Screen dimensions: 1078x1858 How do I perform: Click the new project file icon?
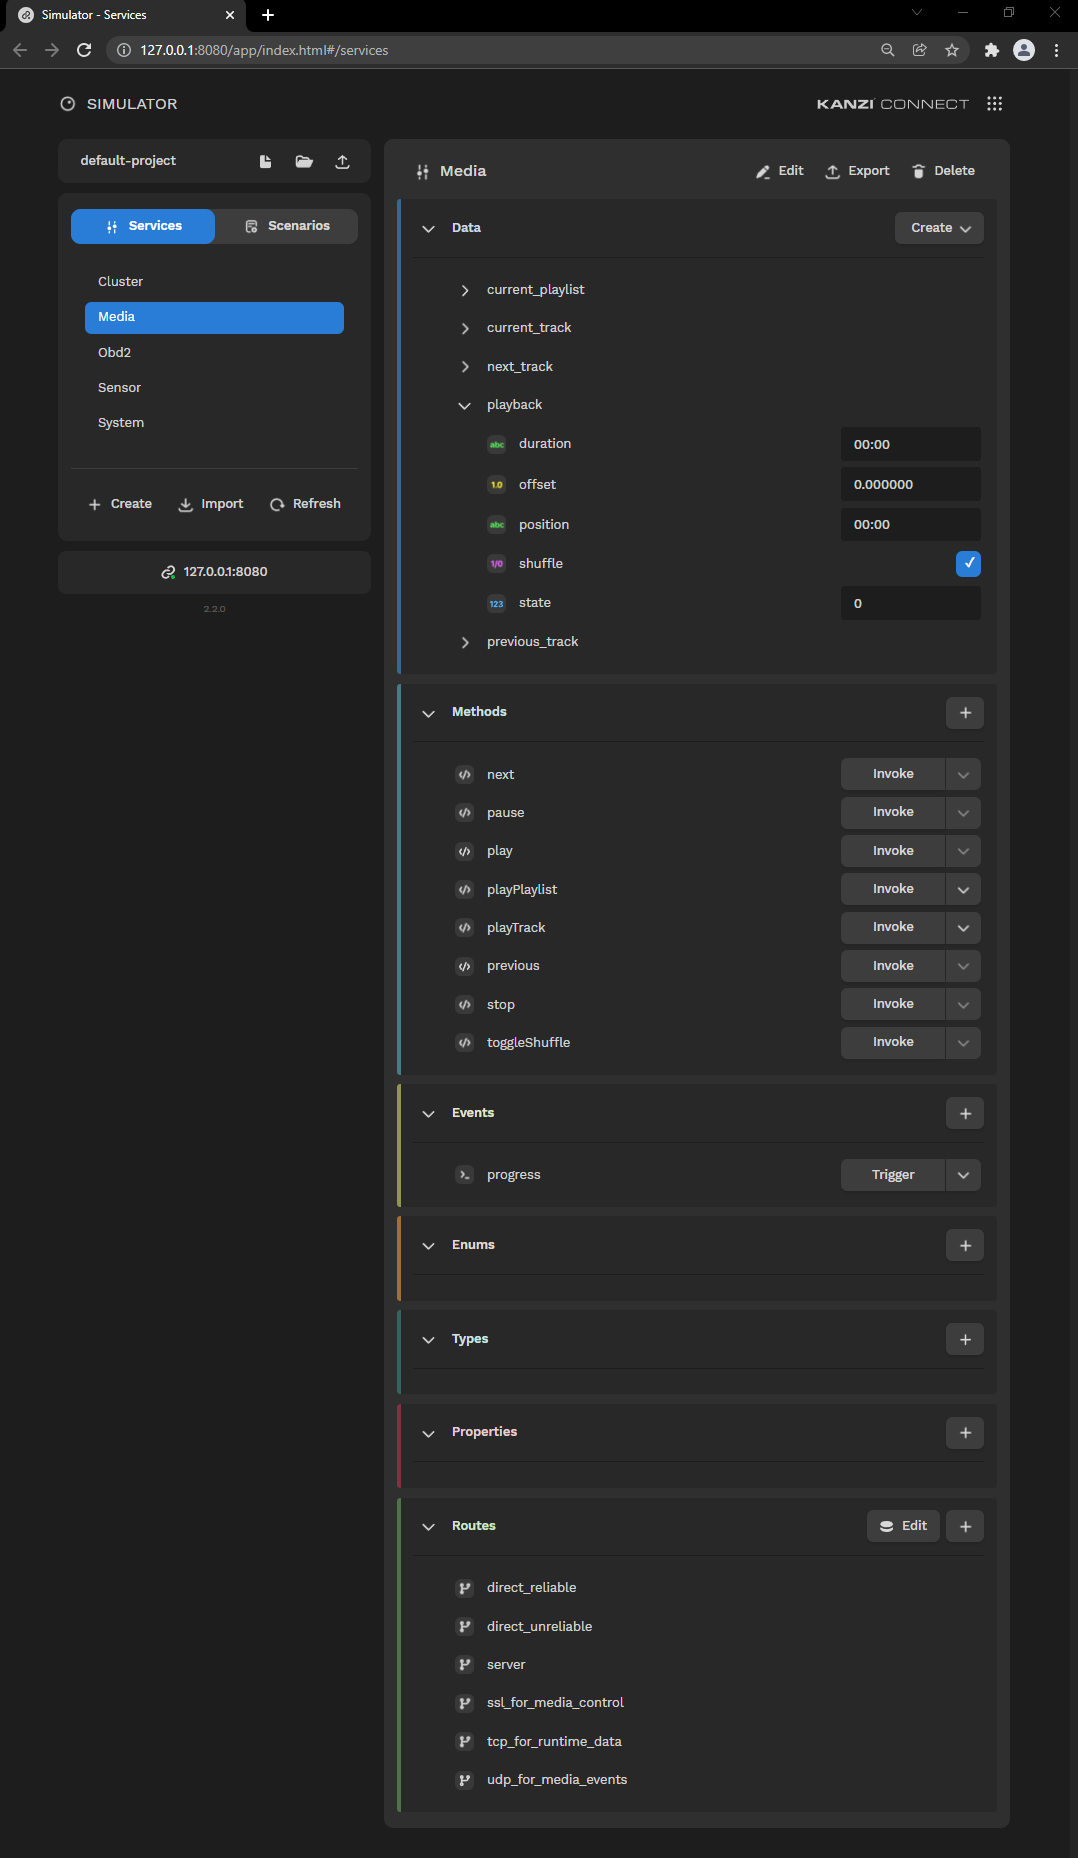tap(266, 161)
